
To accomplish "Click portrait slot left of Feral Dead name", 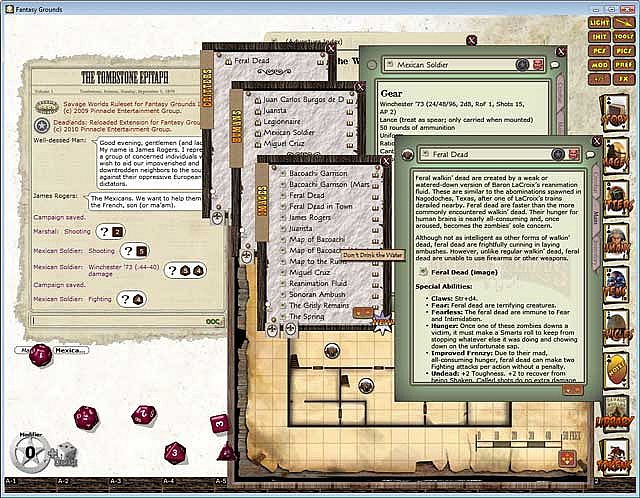I will (407, 155).
